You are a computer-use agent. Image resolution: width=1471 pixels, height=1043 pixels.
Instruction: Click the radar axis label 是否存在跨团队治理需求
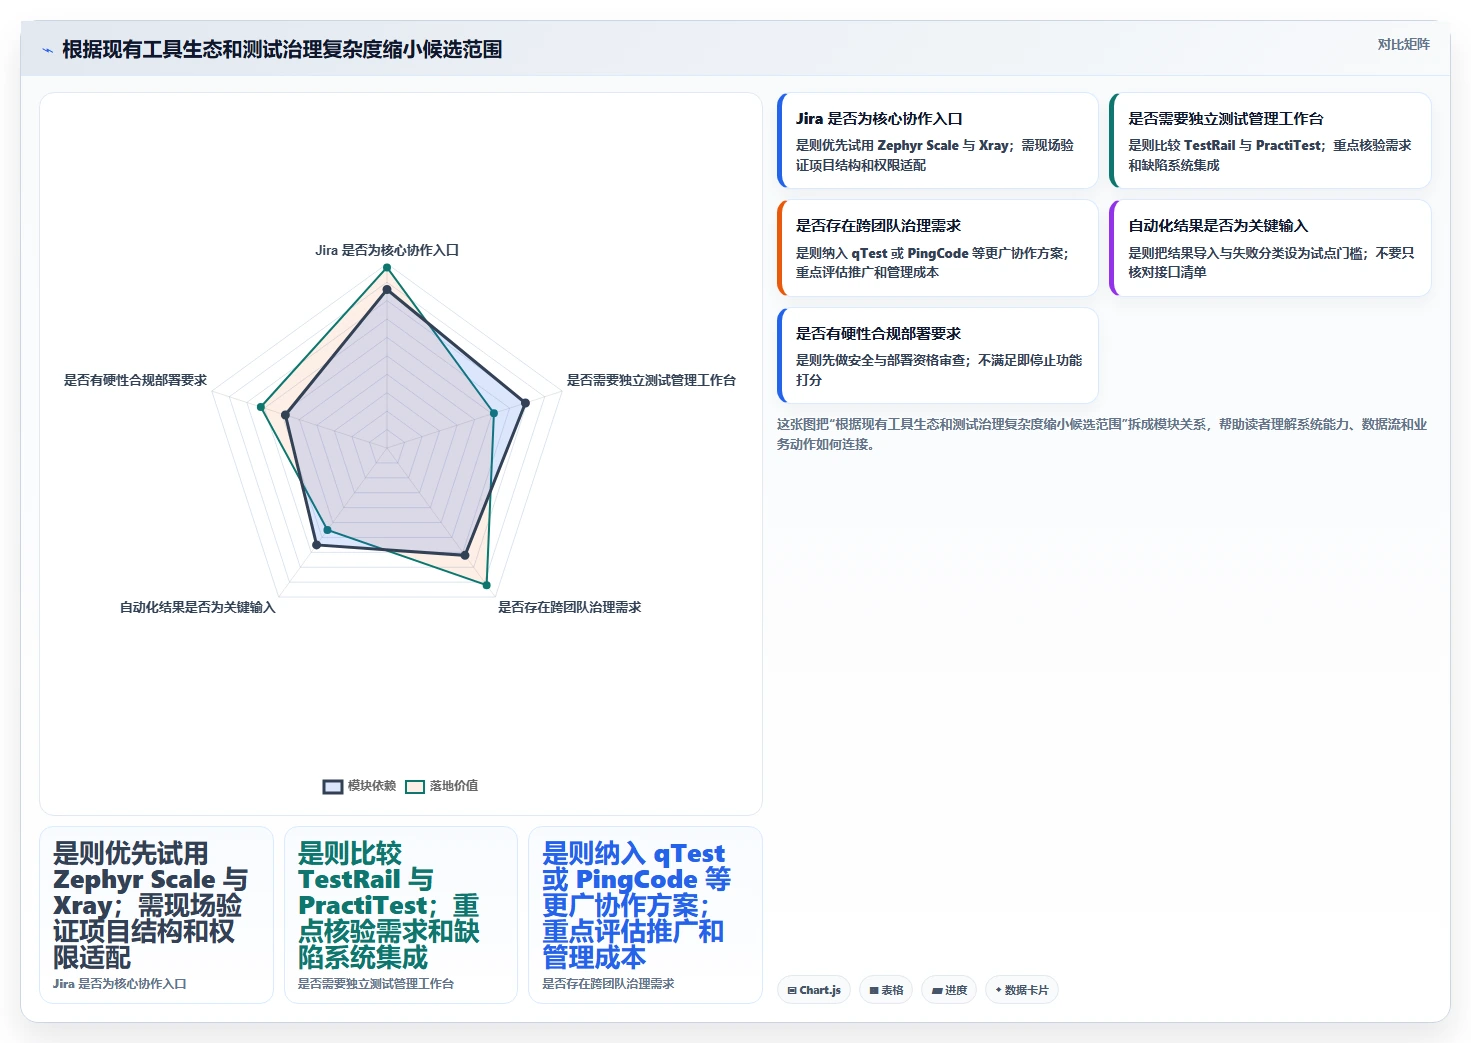(570, 607)
